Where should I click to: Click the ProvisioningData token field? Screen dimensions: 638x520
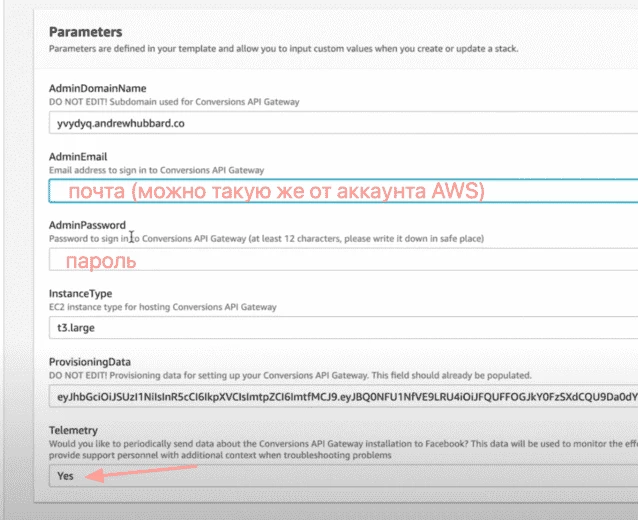pos(343,396)
